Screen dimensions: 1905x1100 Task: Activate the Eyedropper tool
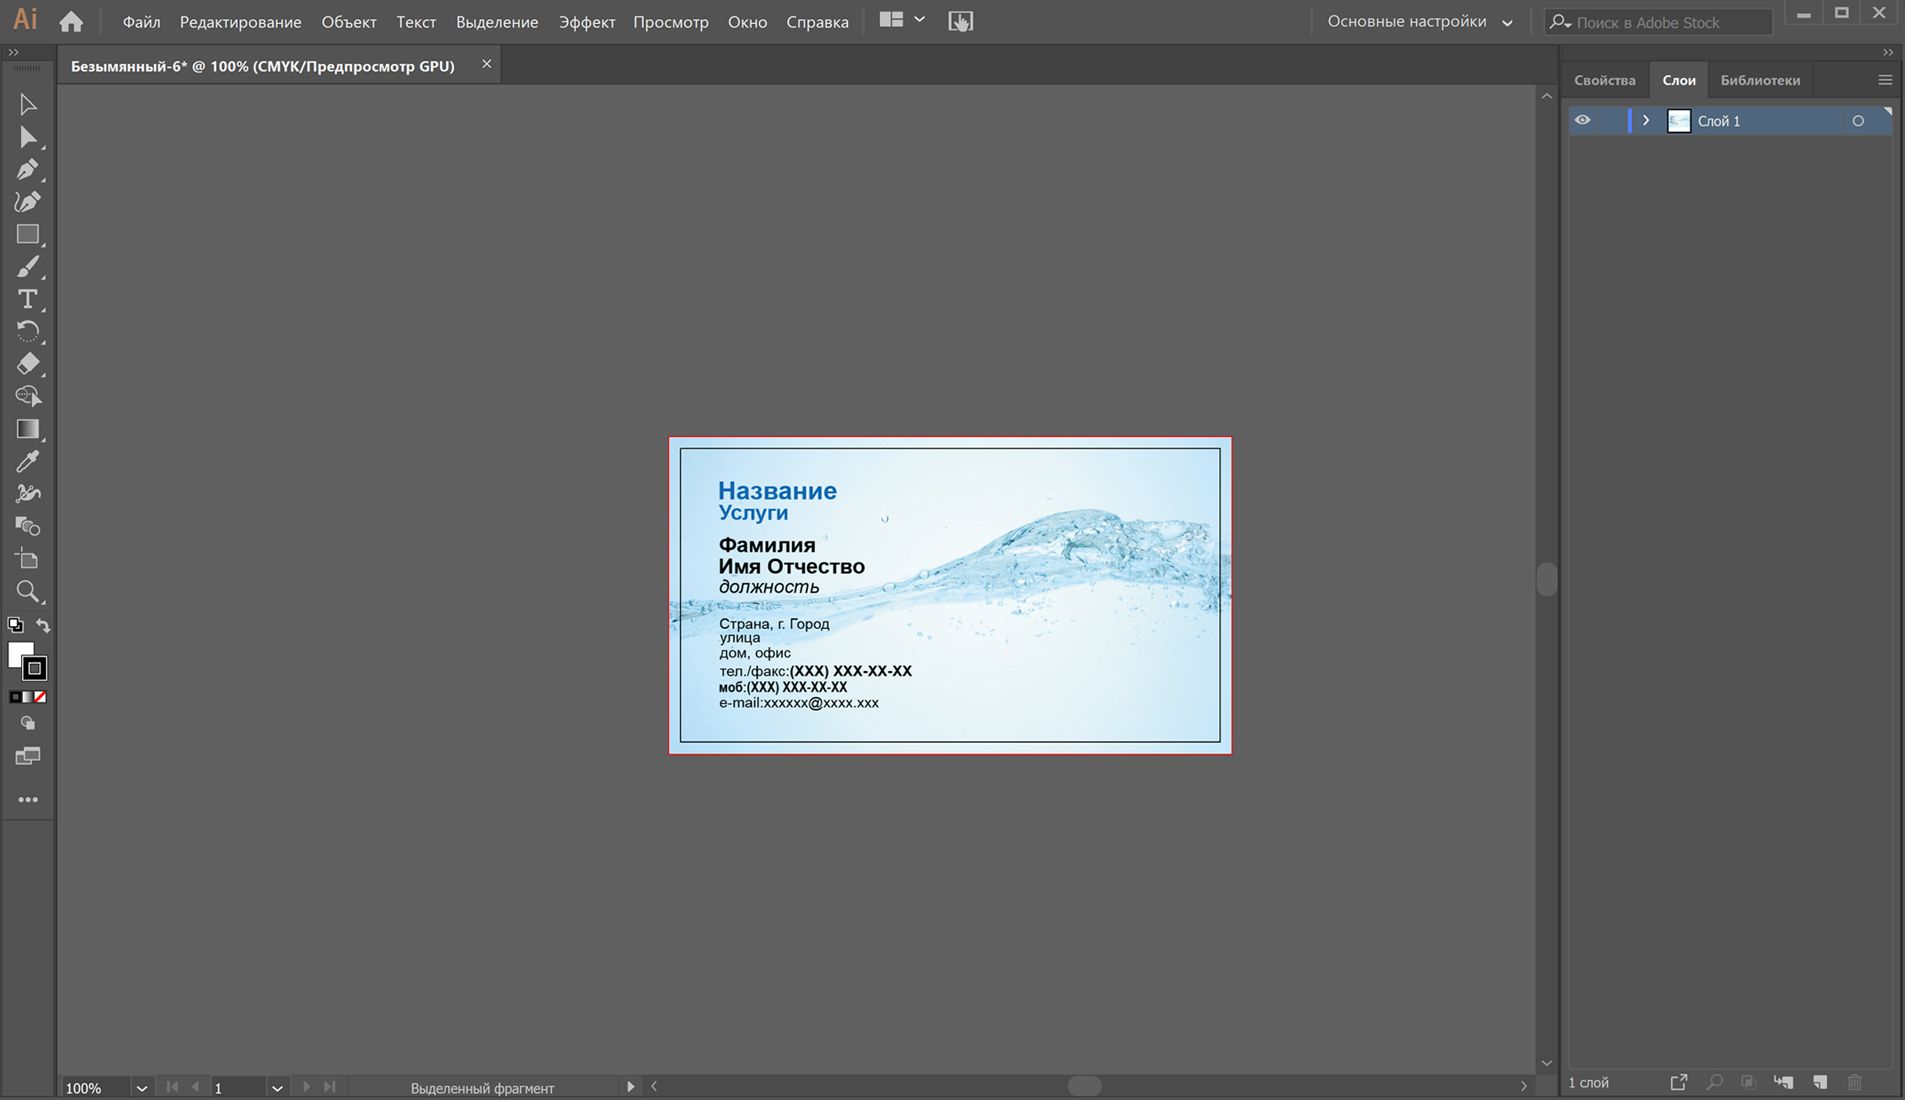(x=27, y=462)
